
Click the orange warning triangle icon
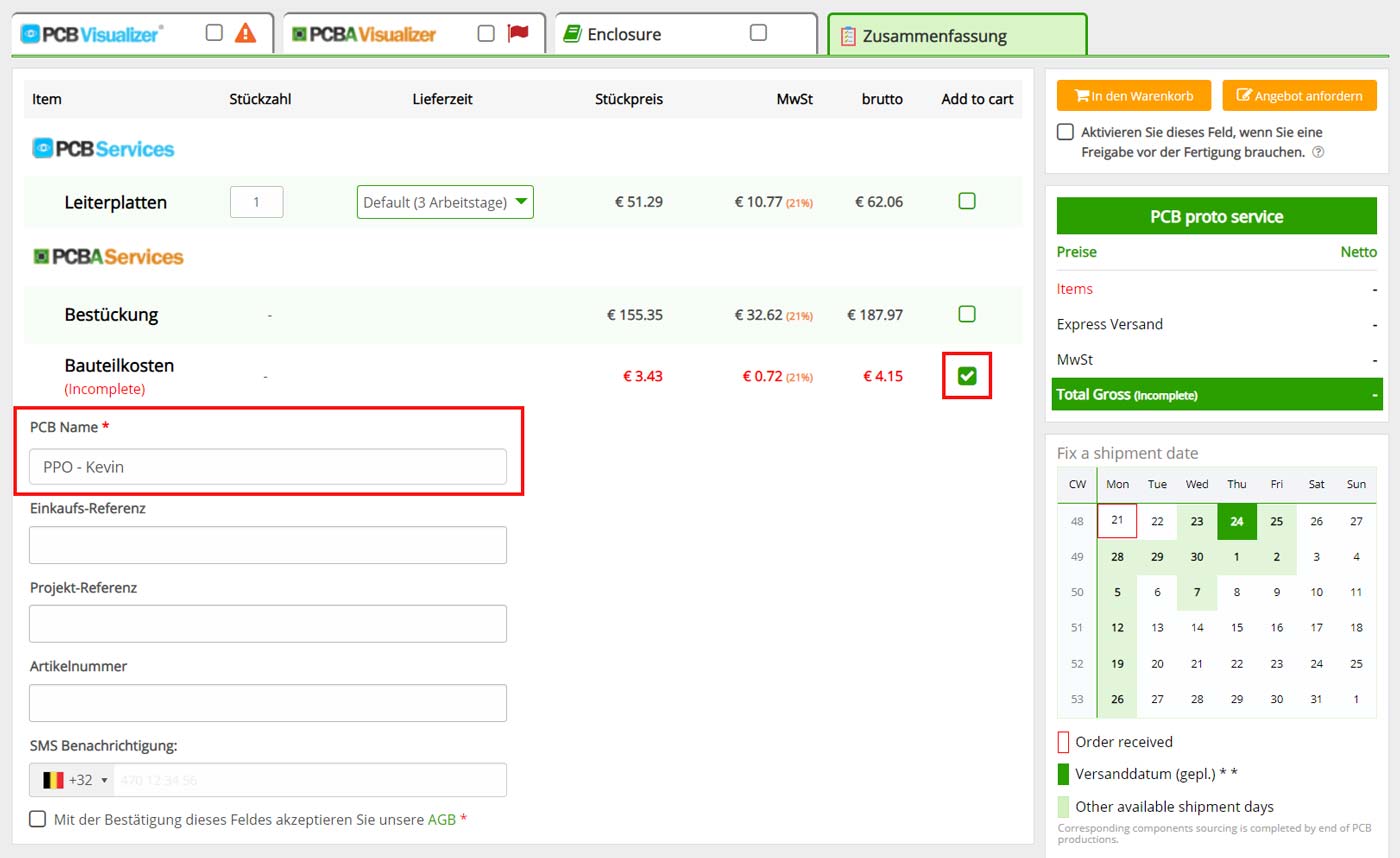[x=245, y=33]
